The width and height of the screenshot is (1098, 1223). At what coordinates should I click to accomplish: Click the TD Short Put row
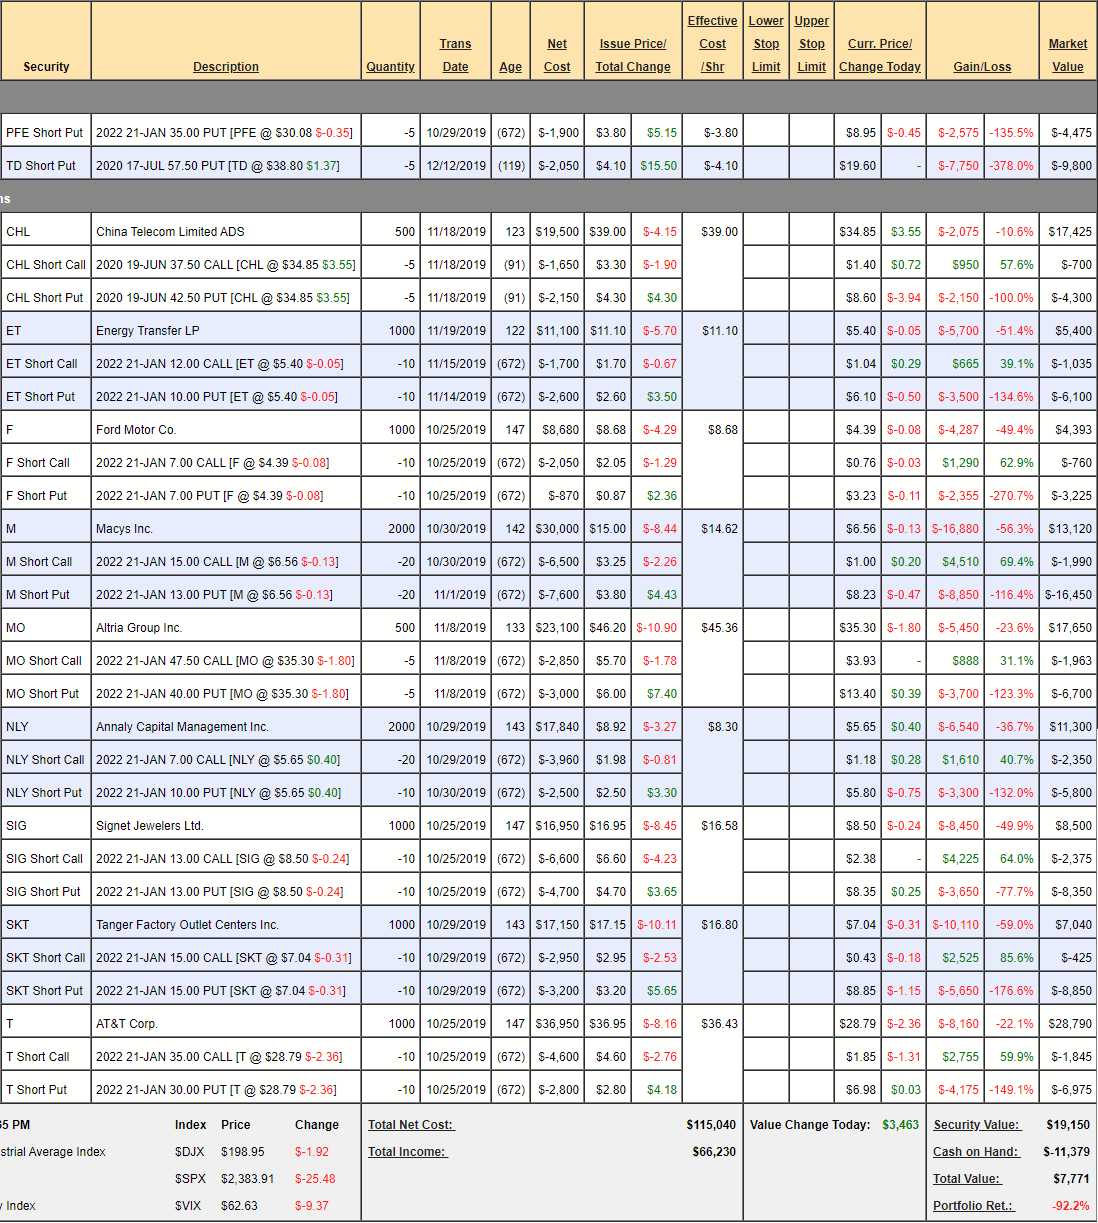(x=41, y=166)
